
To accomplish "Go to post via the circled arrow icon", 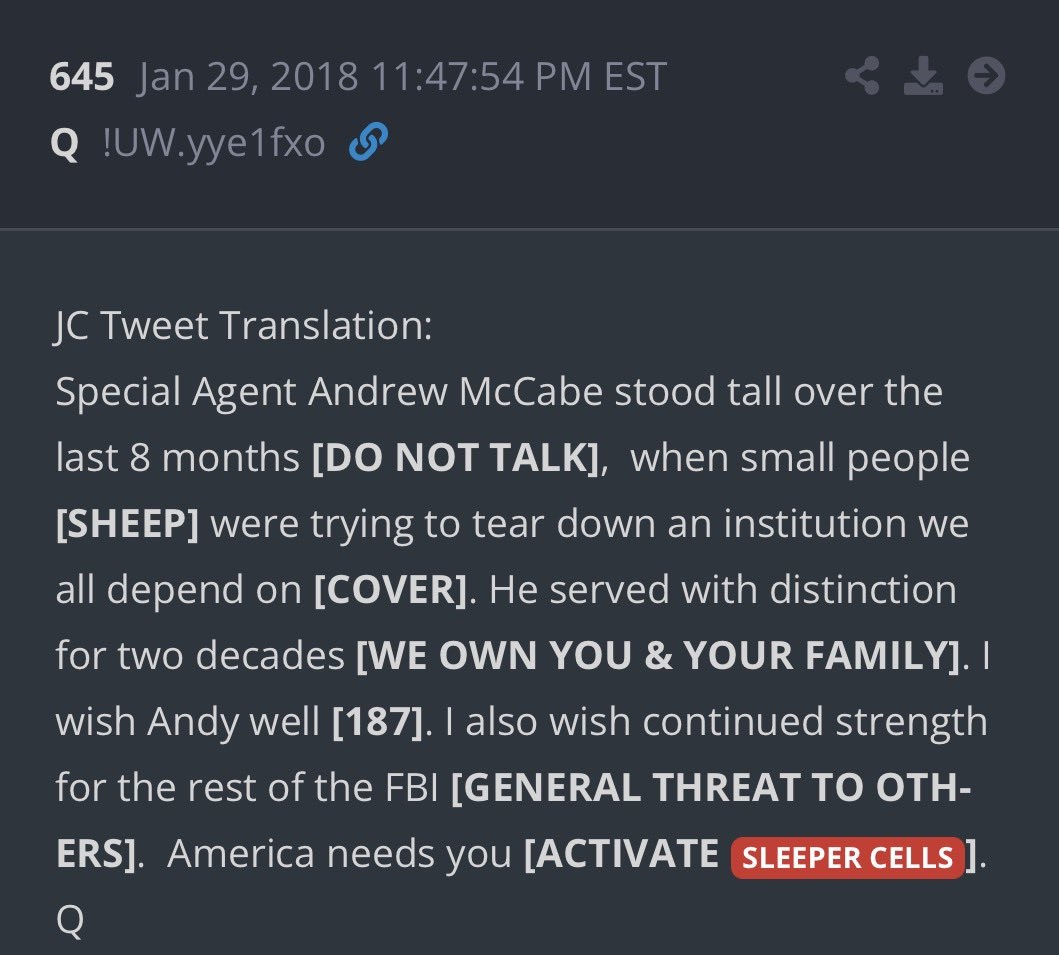I will (x=986, y=77).
